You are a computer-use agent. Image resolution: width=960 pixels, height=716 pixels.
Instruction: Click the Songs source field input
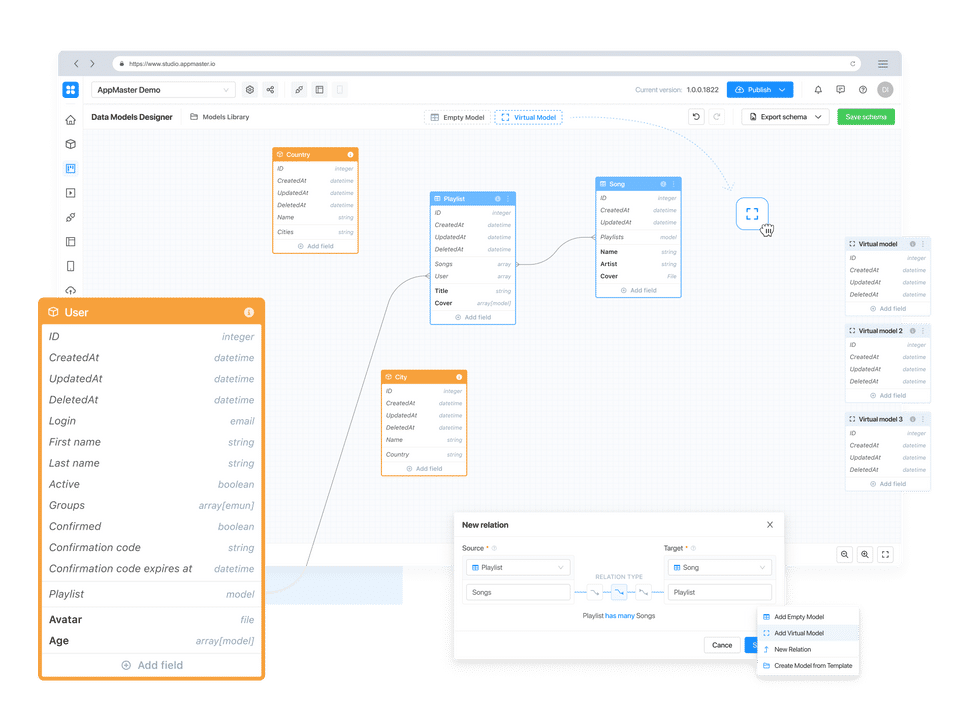[x=518, y=592]
